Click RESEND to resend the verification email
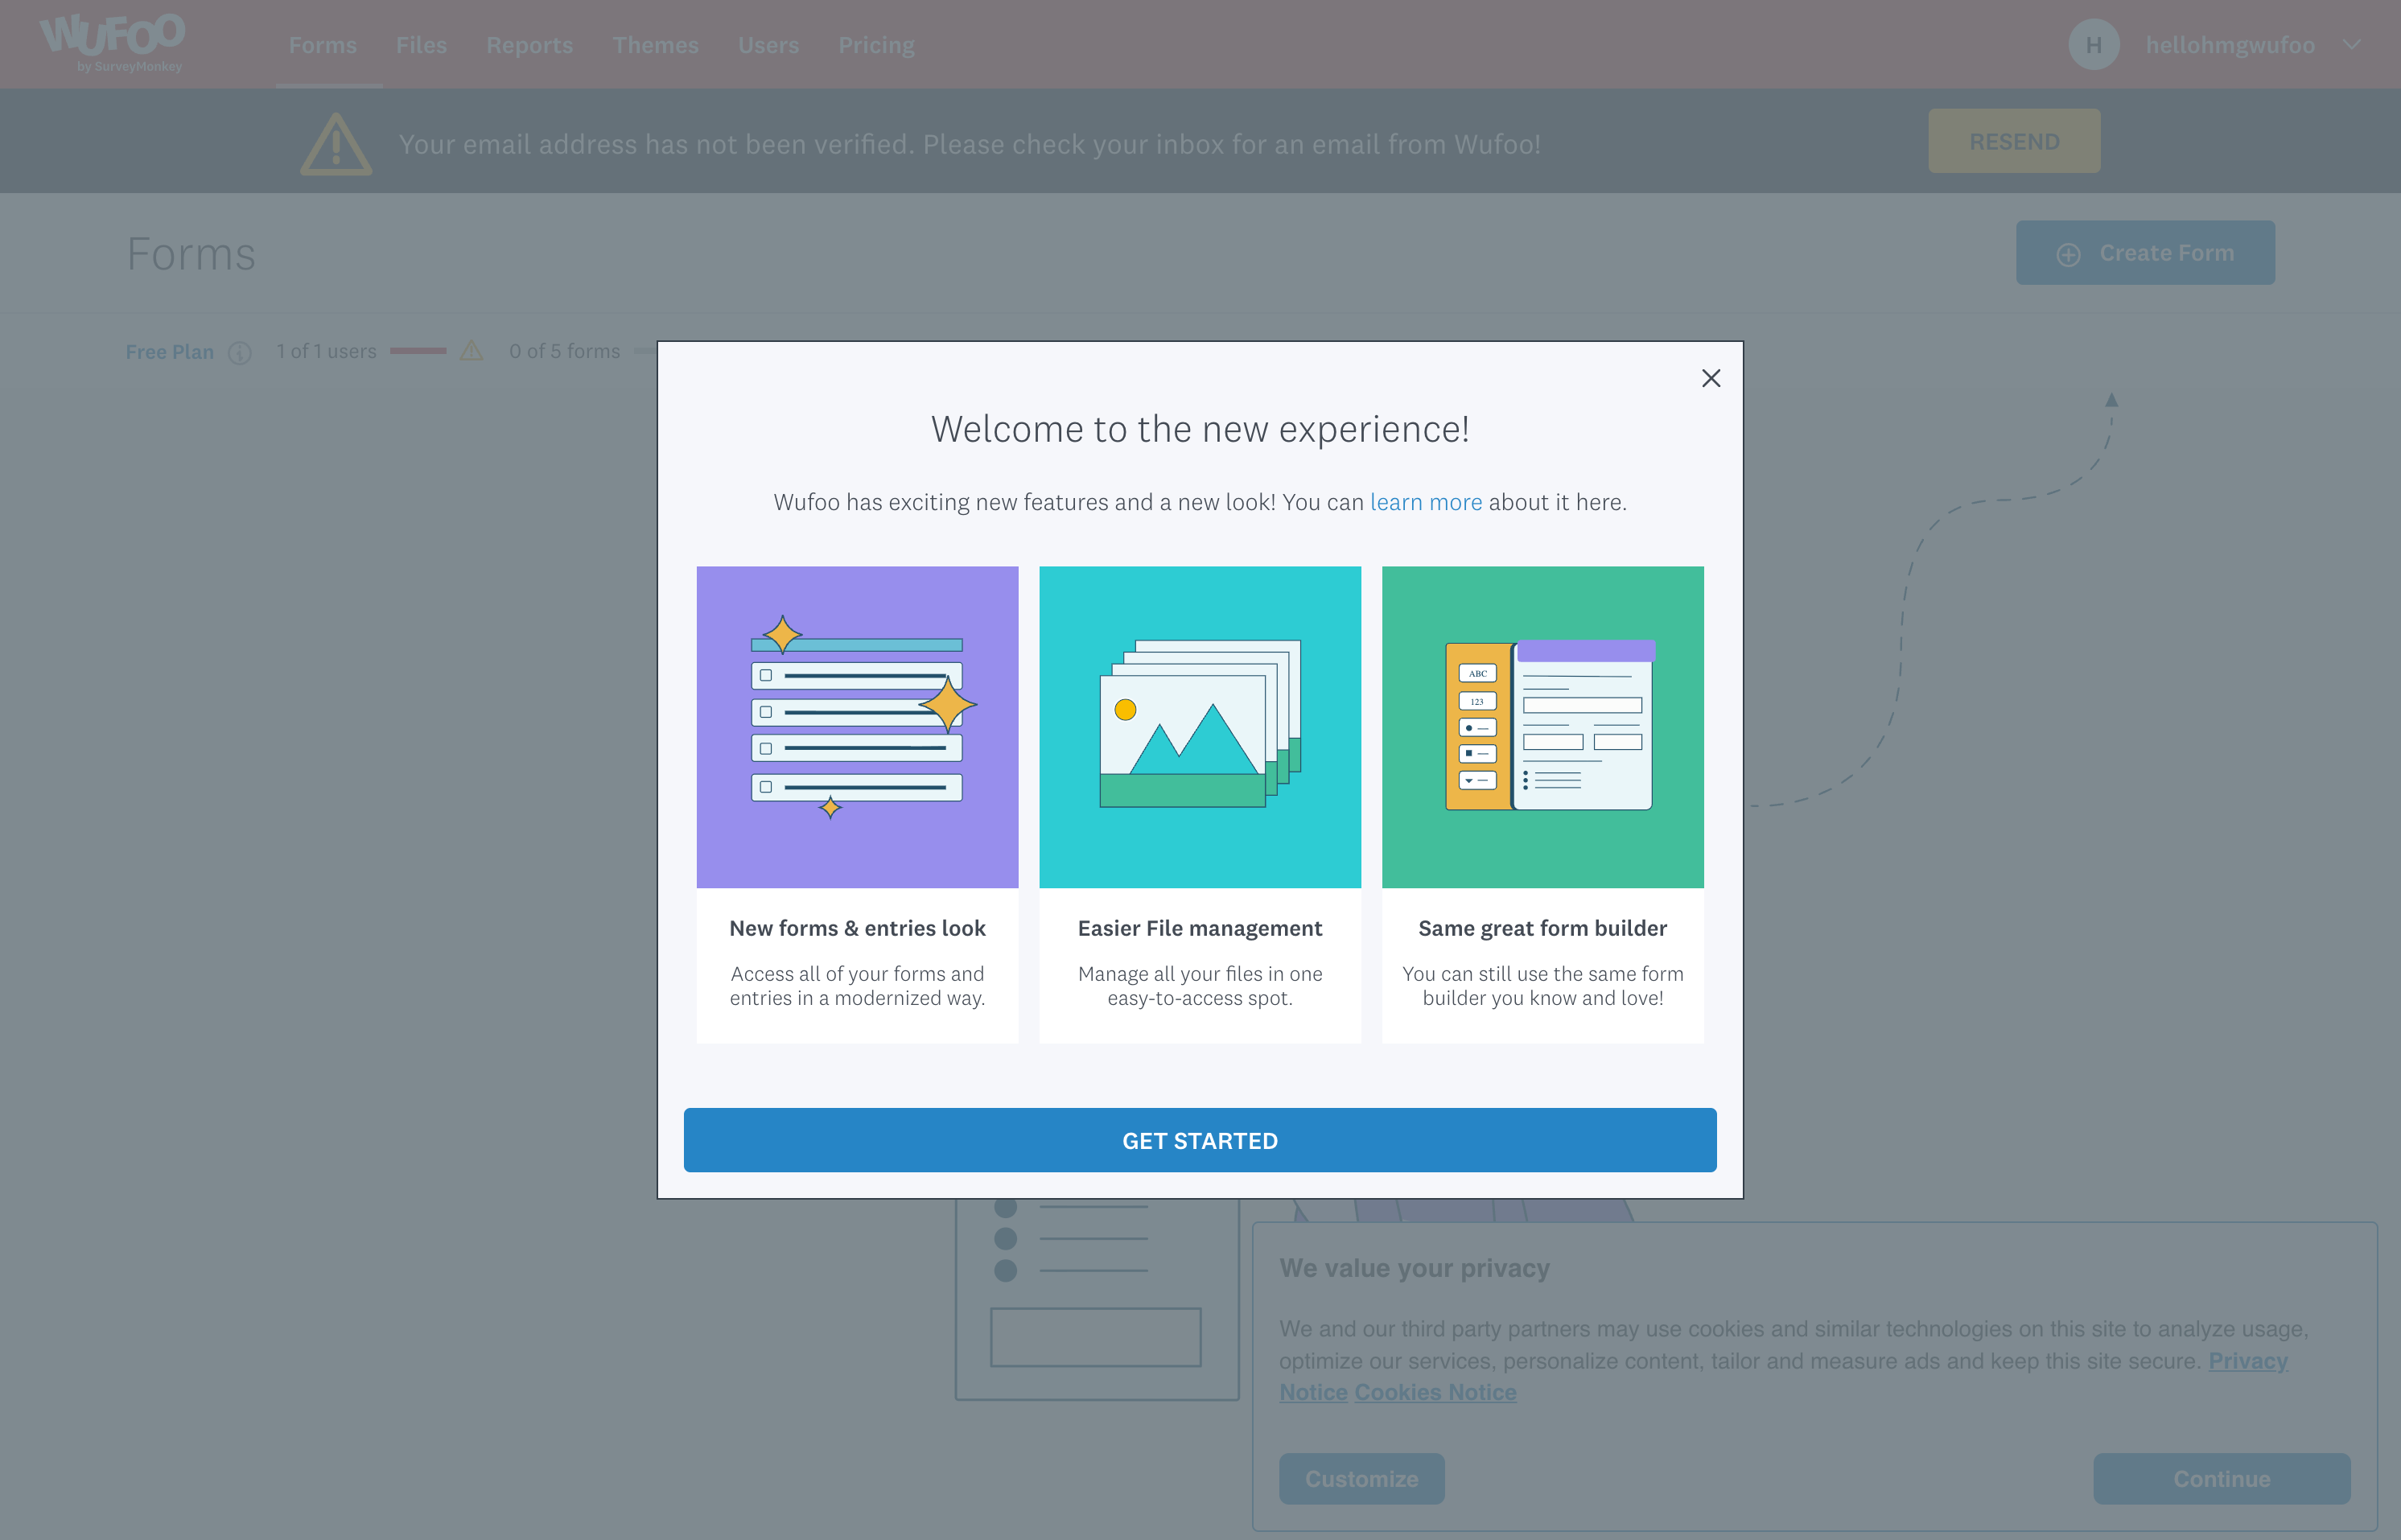Image resolution: width=2401 pixels, height=1540 pixels. [x=2014, y=140]
